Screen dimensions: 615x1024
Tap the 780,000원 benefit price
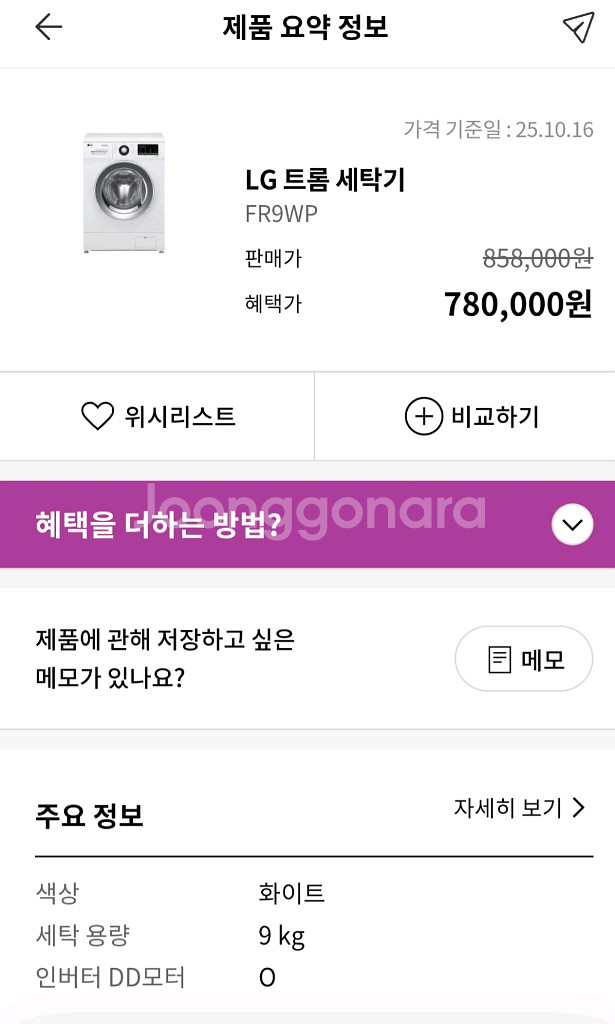click(x=518, y=304)
